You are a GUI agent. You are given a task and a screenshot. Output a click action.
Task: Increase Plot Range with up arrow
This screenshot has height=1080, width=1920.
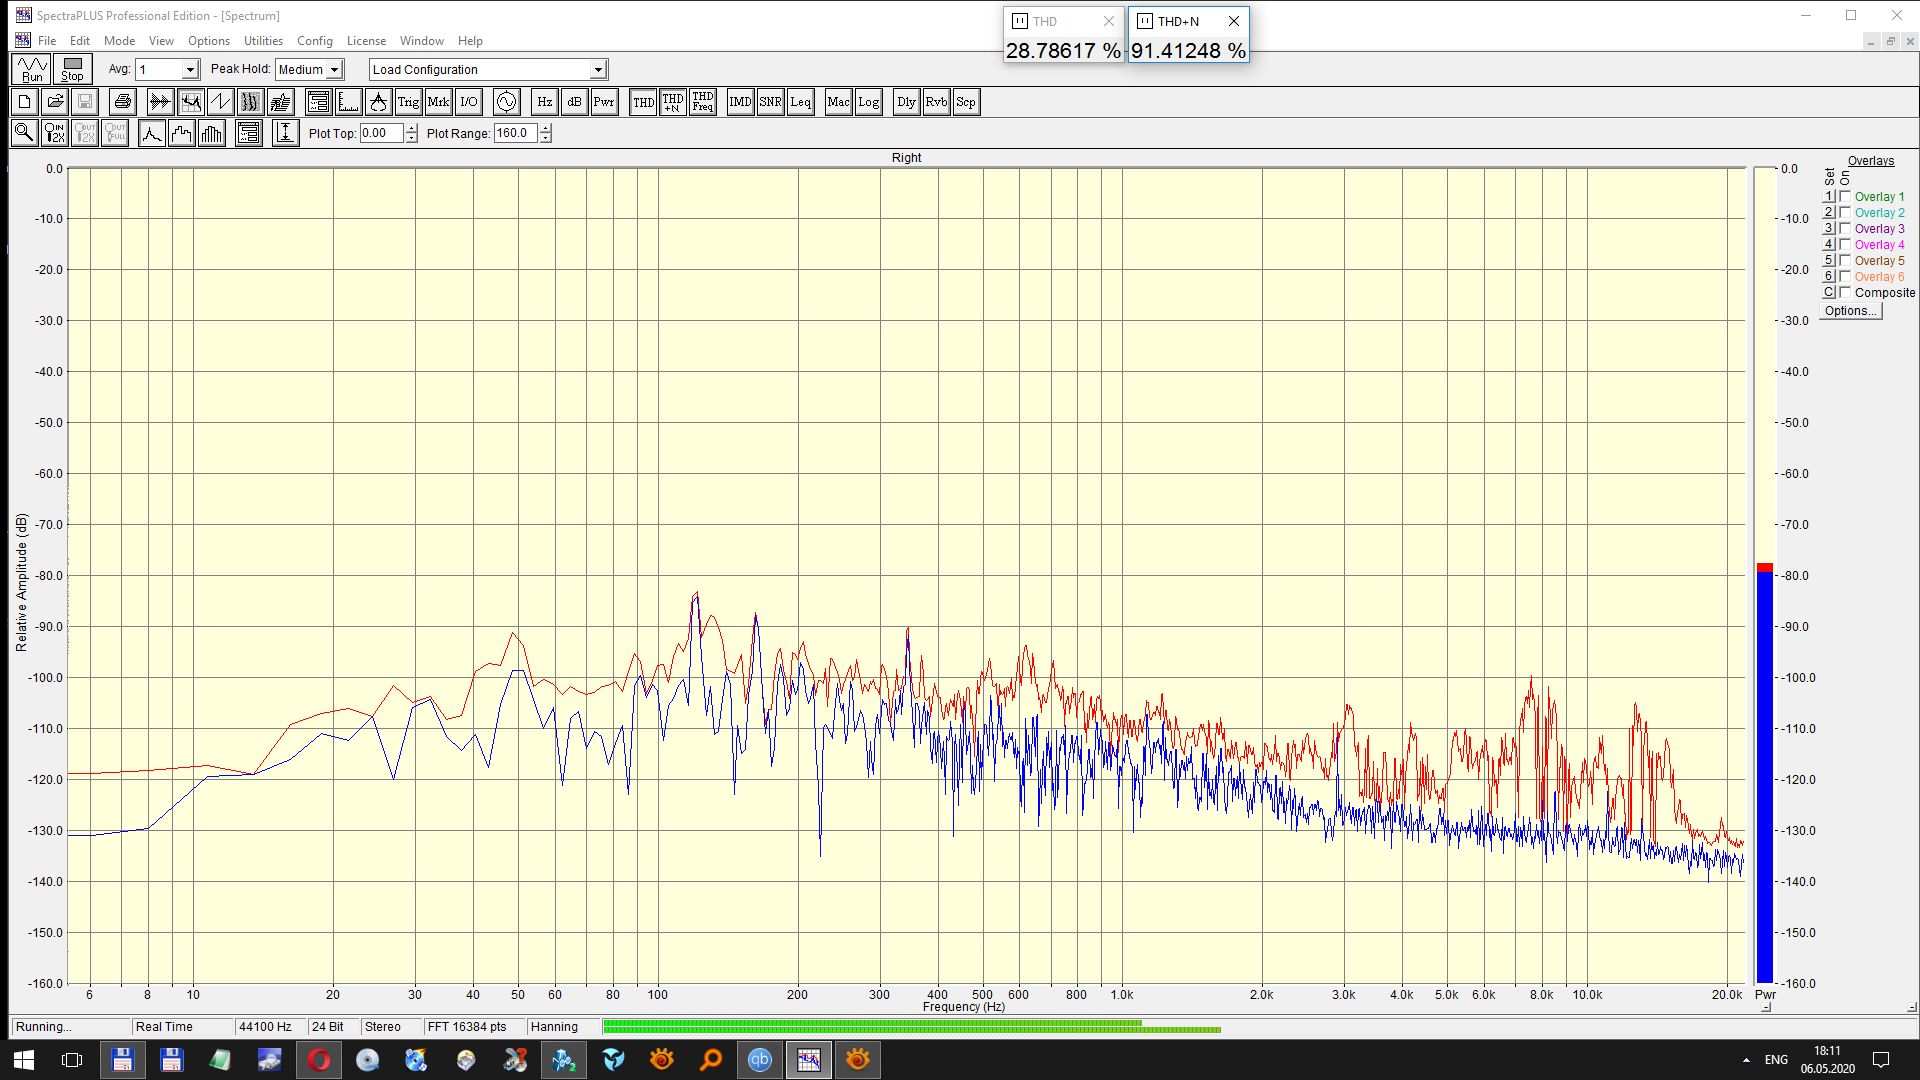(x=546, y=129)
